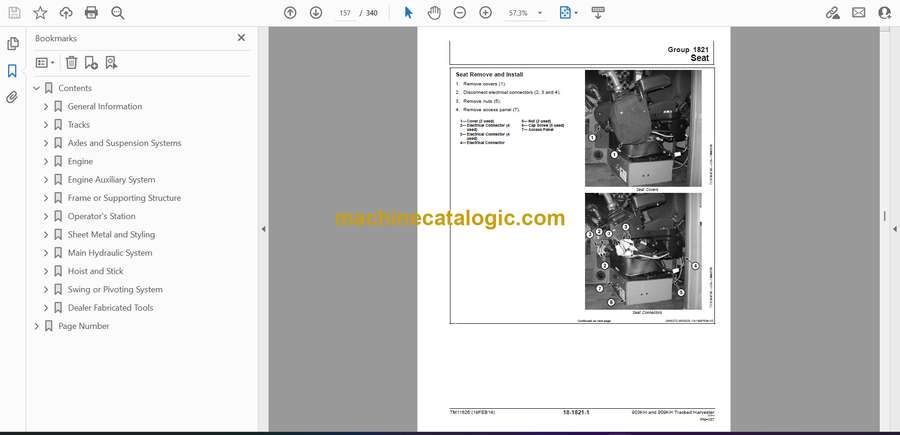Print the document
900x435 pixels.
click(x=91, y=13)
